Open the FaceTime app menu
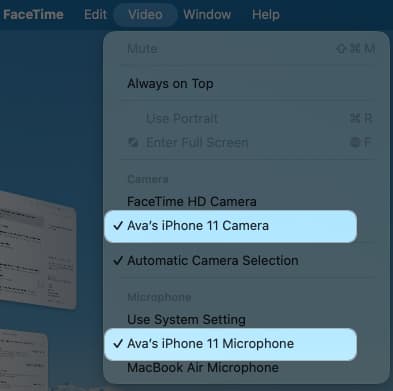 33,15
